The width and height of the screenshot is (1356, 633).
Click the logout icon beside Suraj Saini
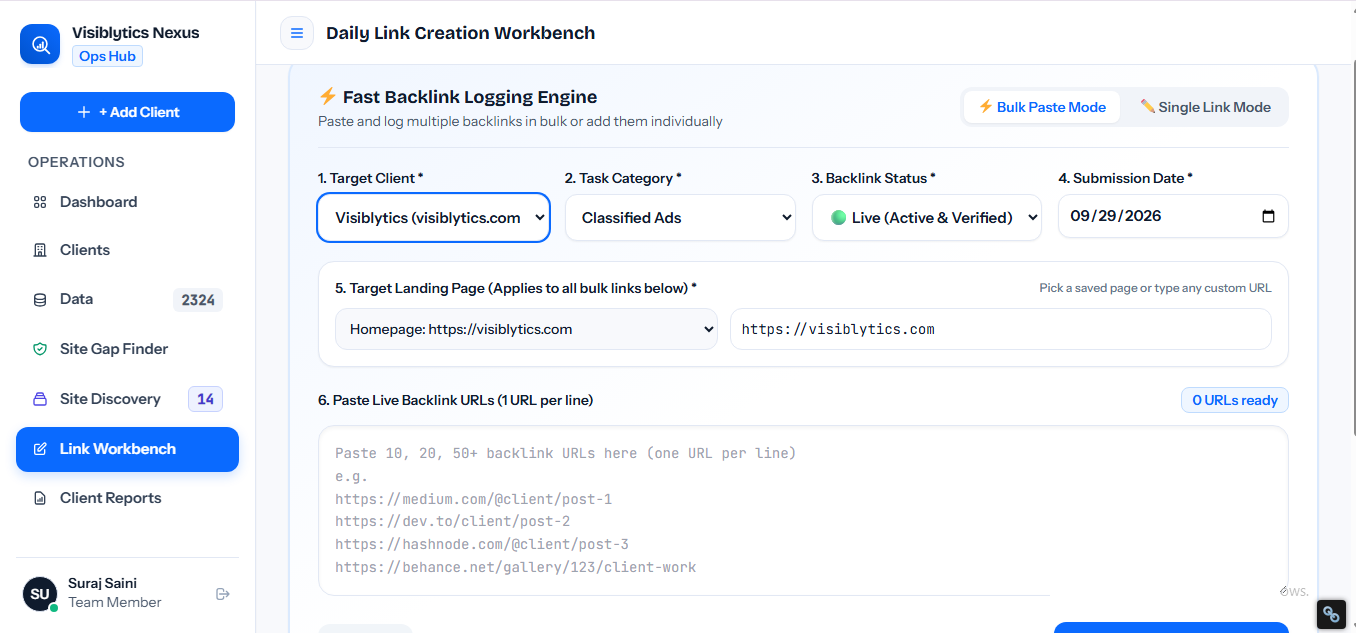[223, 594]
